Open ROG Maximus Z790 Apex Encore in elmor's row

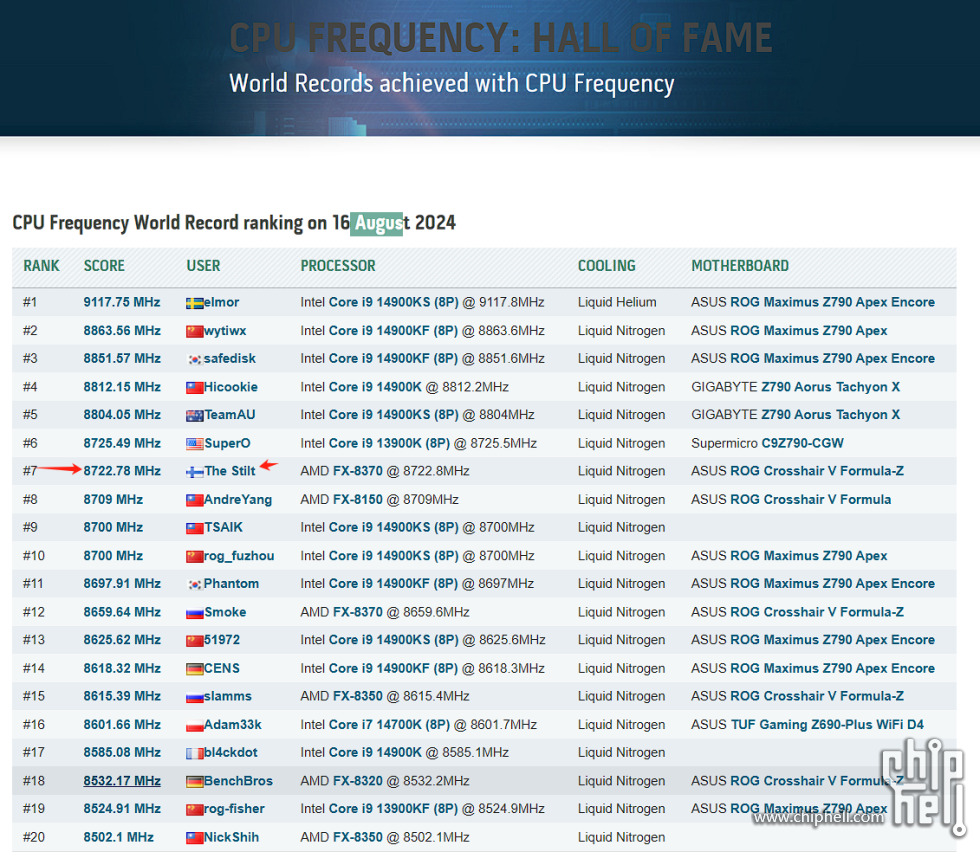[x=832, y=302]
